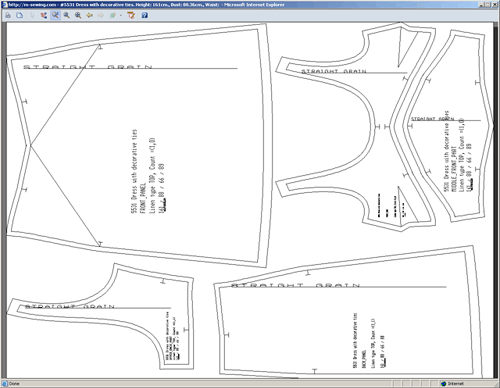
Task: Click the Internet zone indicator in status bar
Action: coord(452,384)
